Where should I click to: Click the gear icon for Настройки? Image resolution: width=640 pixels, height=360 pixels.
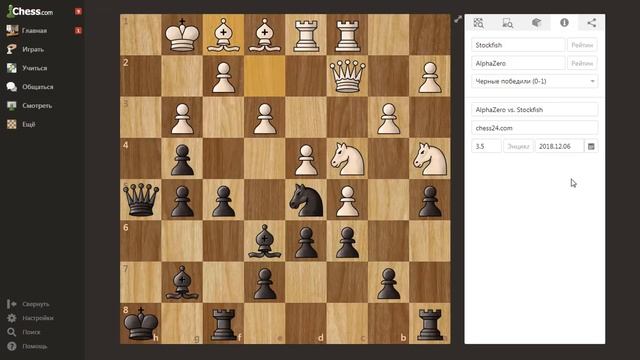pos(11,318)
